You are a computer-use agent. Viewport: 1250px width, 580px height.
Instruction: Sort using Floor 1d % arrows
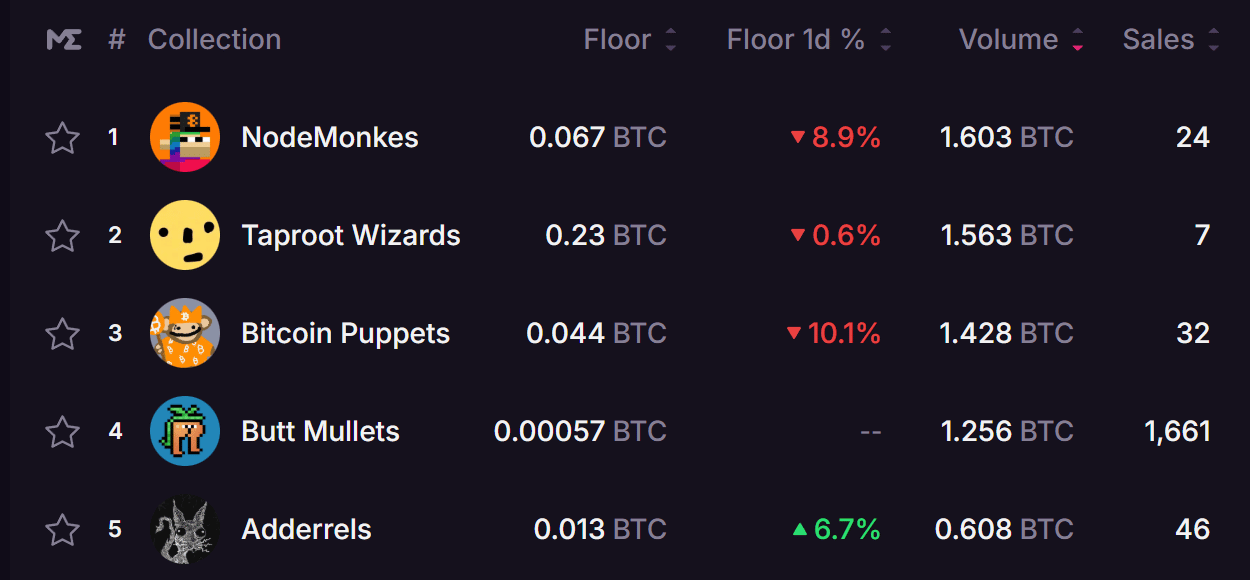tap(885, 40)
